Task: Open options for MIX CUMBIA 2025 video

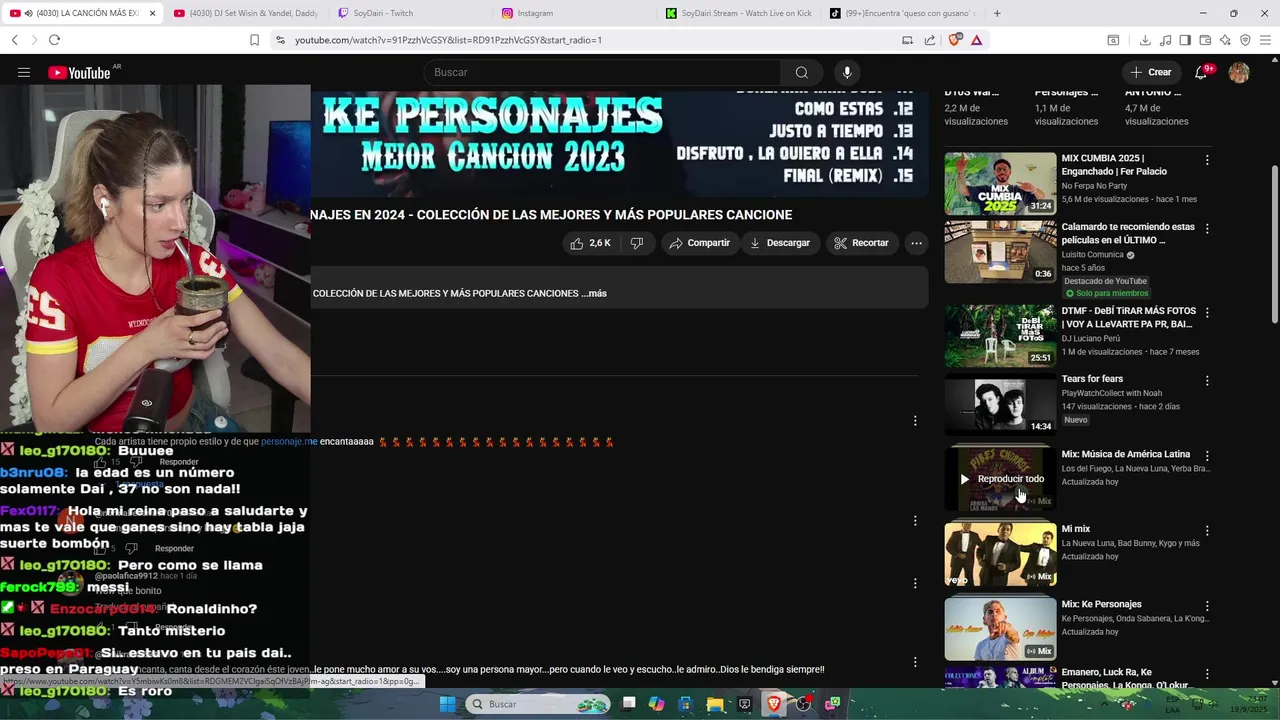Action: tap(1207, 160)
